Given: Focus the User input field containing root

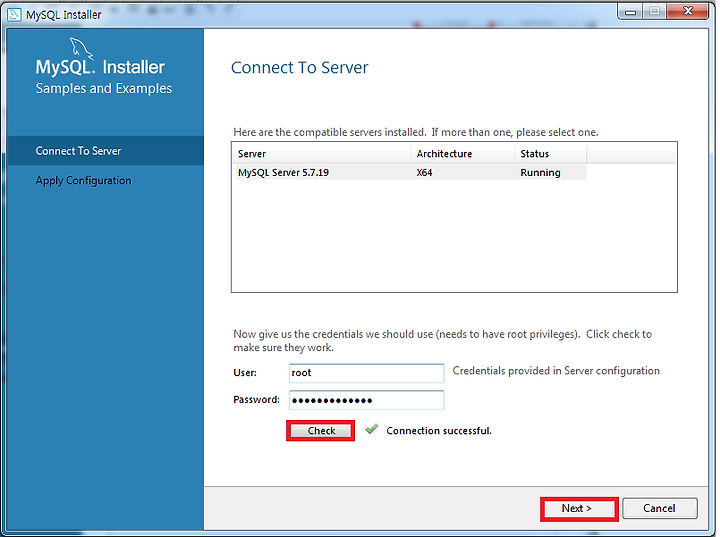Looking at the screenshot, I should tap(366, 373).
